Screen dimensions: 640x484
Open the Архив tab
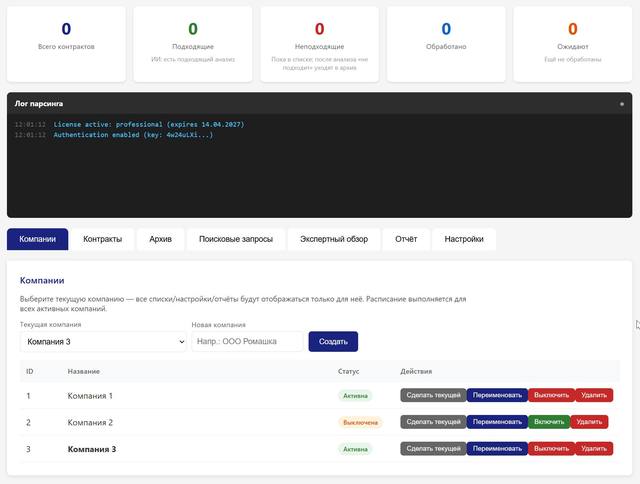[x=160, y=239]
